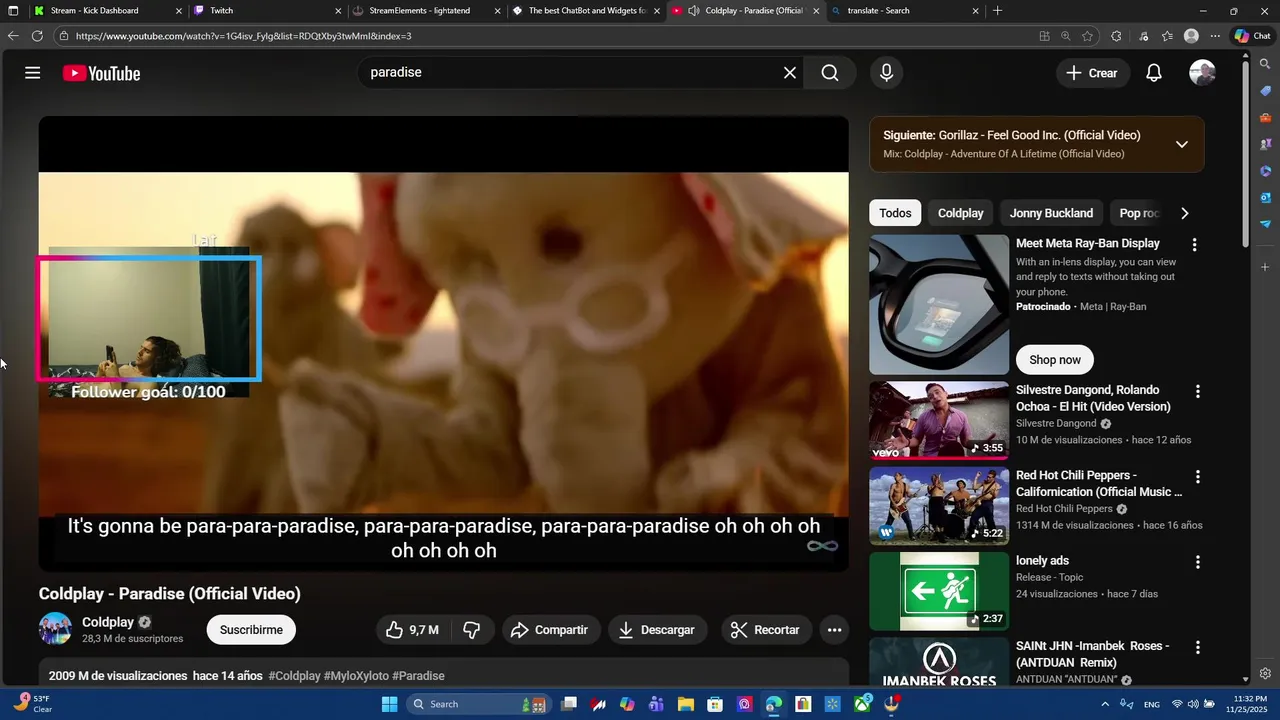
Task: Open the YouTube hamburger guide menu
Action: 33,73
